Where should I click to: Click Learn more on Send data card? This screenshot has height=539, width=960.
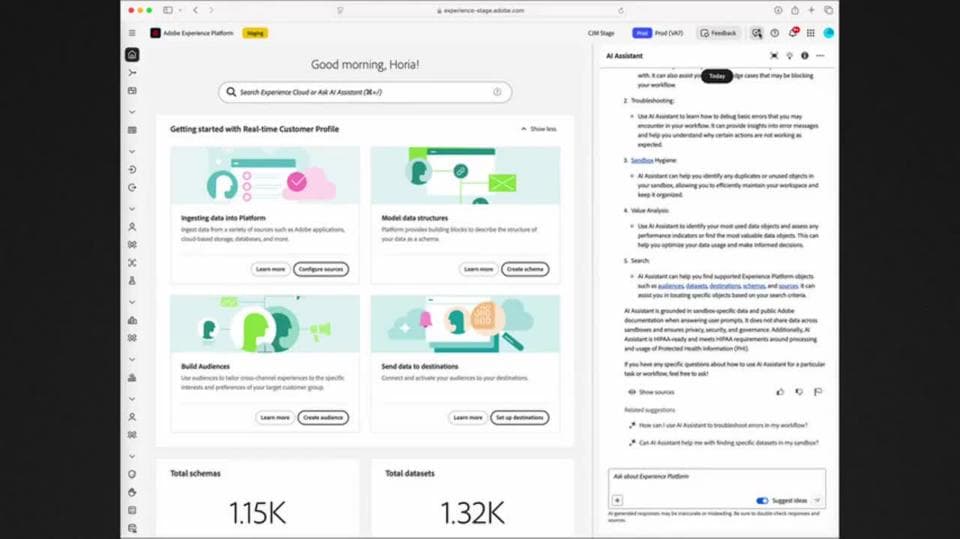pyautogui.click(x=468, y=418)
